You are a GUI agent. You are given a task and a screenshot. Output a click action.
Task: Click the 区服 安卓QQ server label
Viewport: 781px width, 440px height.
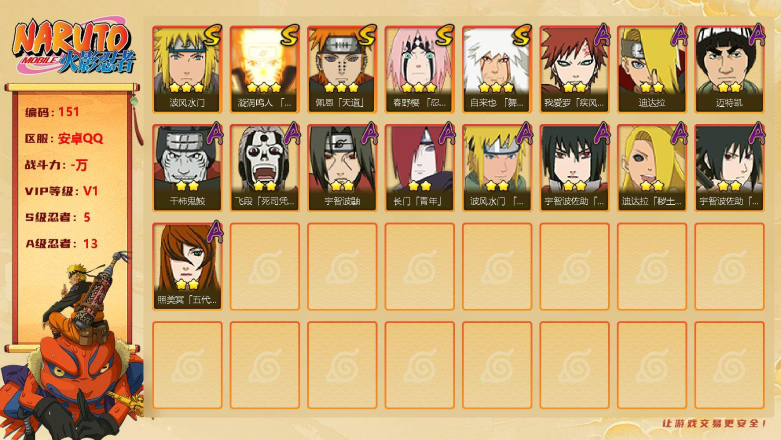64,139
